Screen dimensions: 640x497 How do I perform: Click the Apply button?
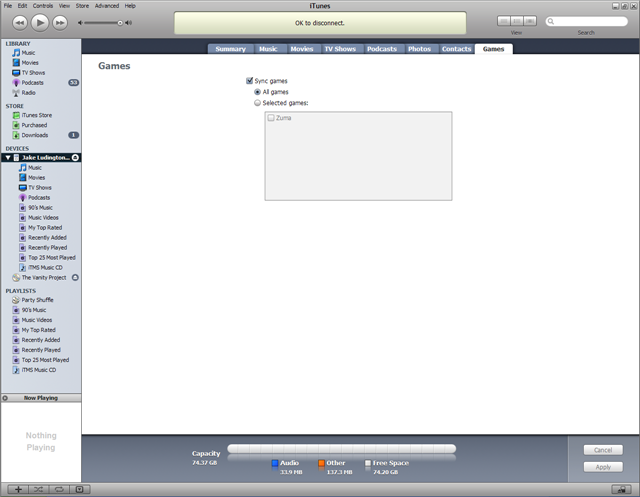[603, 467]
